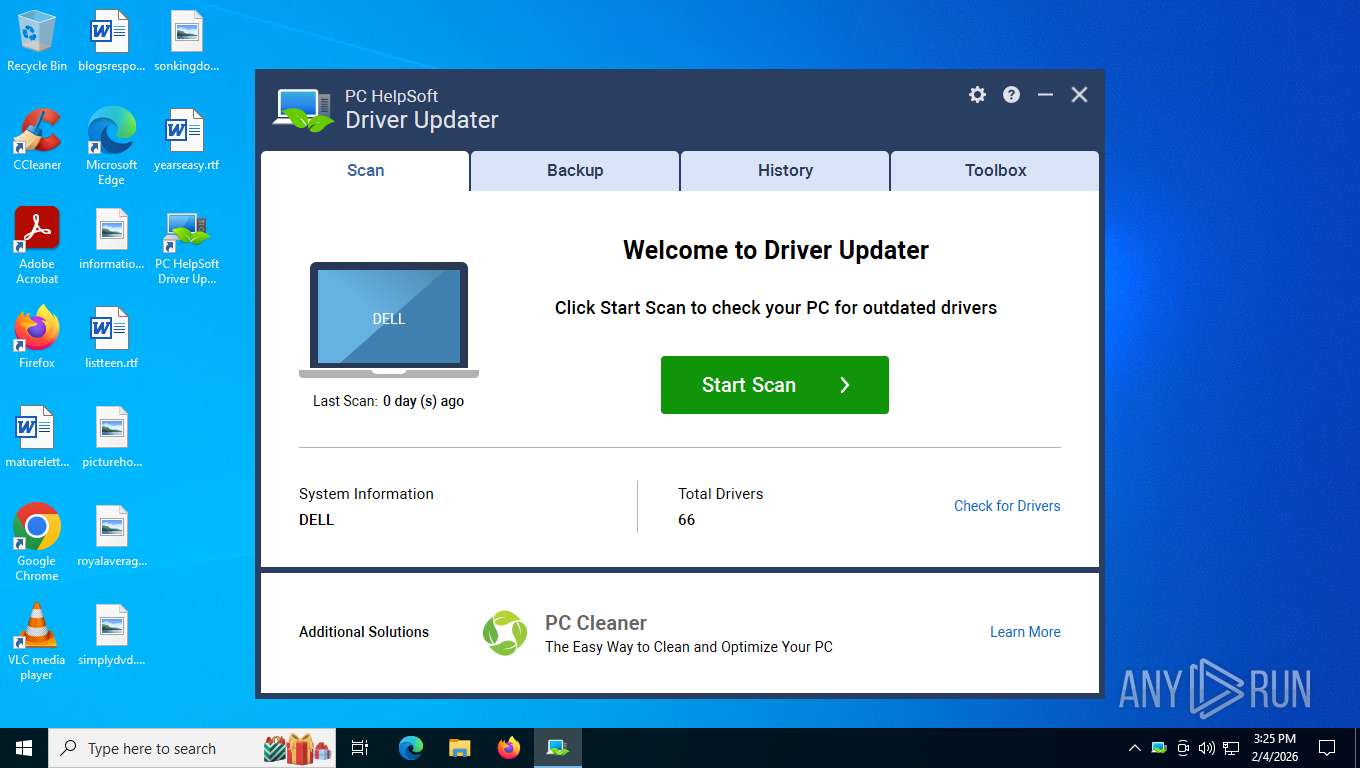Select the royalaverag image file icon
The width and height of the screenshot is (1360, 768).
coord(111,536)
